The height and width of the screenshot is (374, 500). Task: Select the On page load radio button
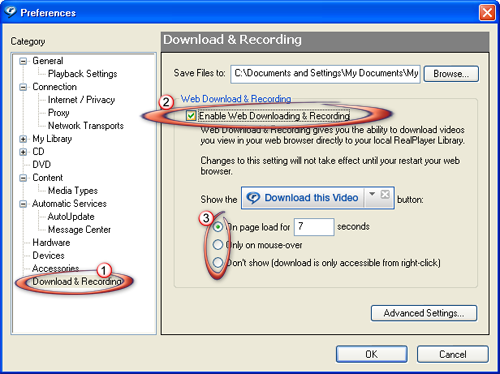click(x=218, y=227)
